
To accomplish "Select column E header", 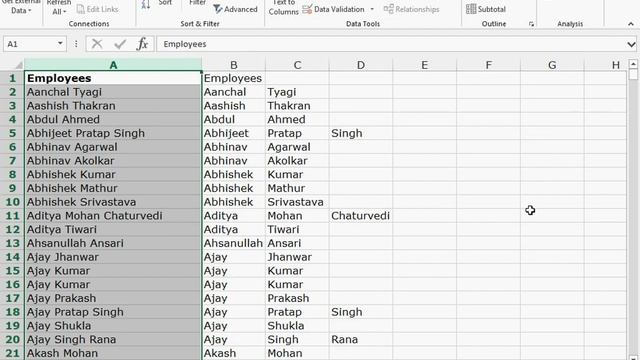I will (x=424, y=65).
